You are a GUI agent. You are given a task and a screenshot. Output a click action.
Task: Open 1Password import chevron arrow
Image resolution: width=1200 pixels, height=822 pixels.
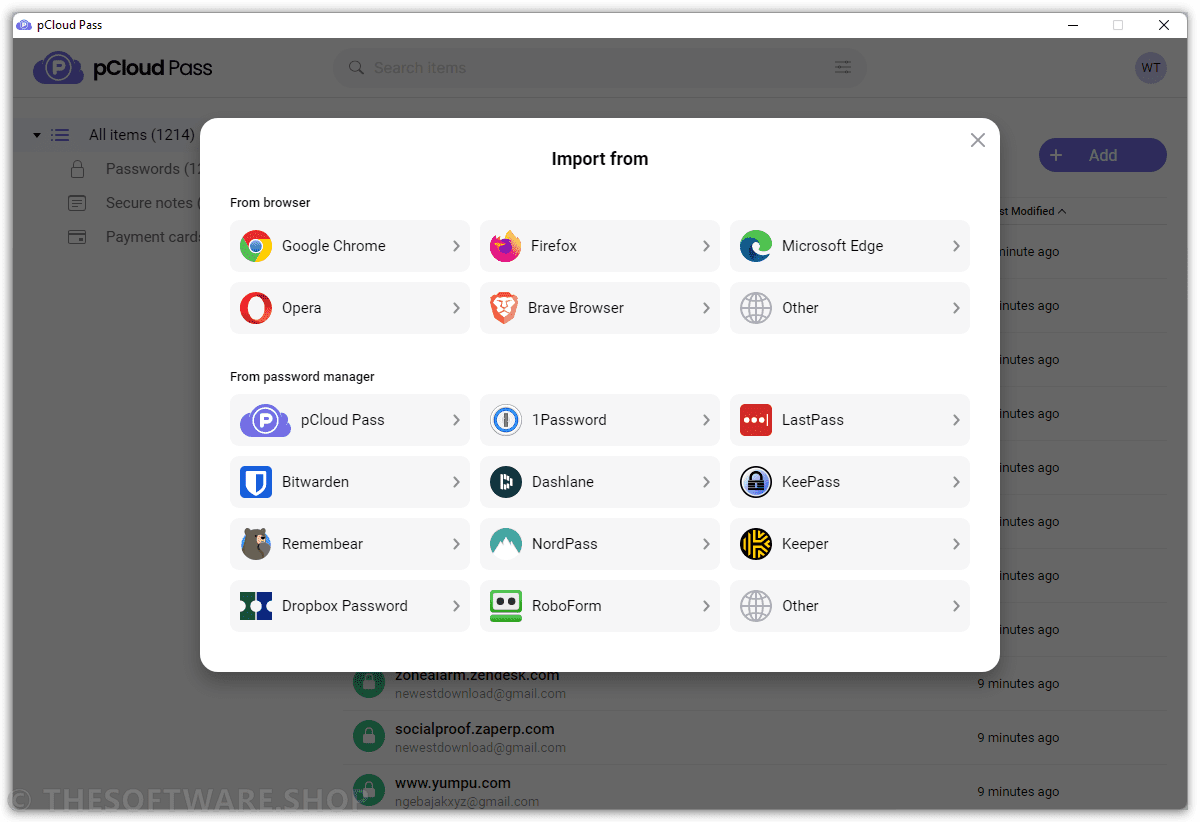706,420
